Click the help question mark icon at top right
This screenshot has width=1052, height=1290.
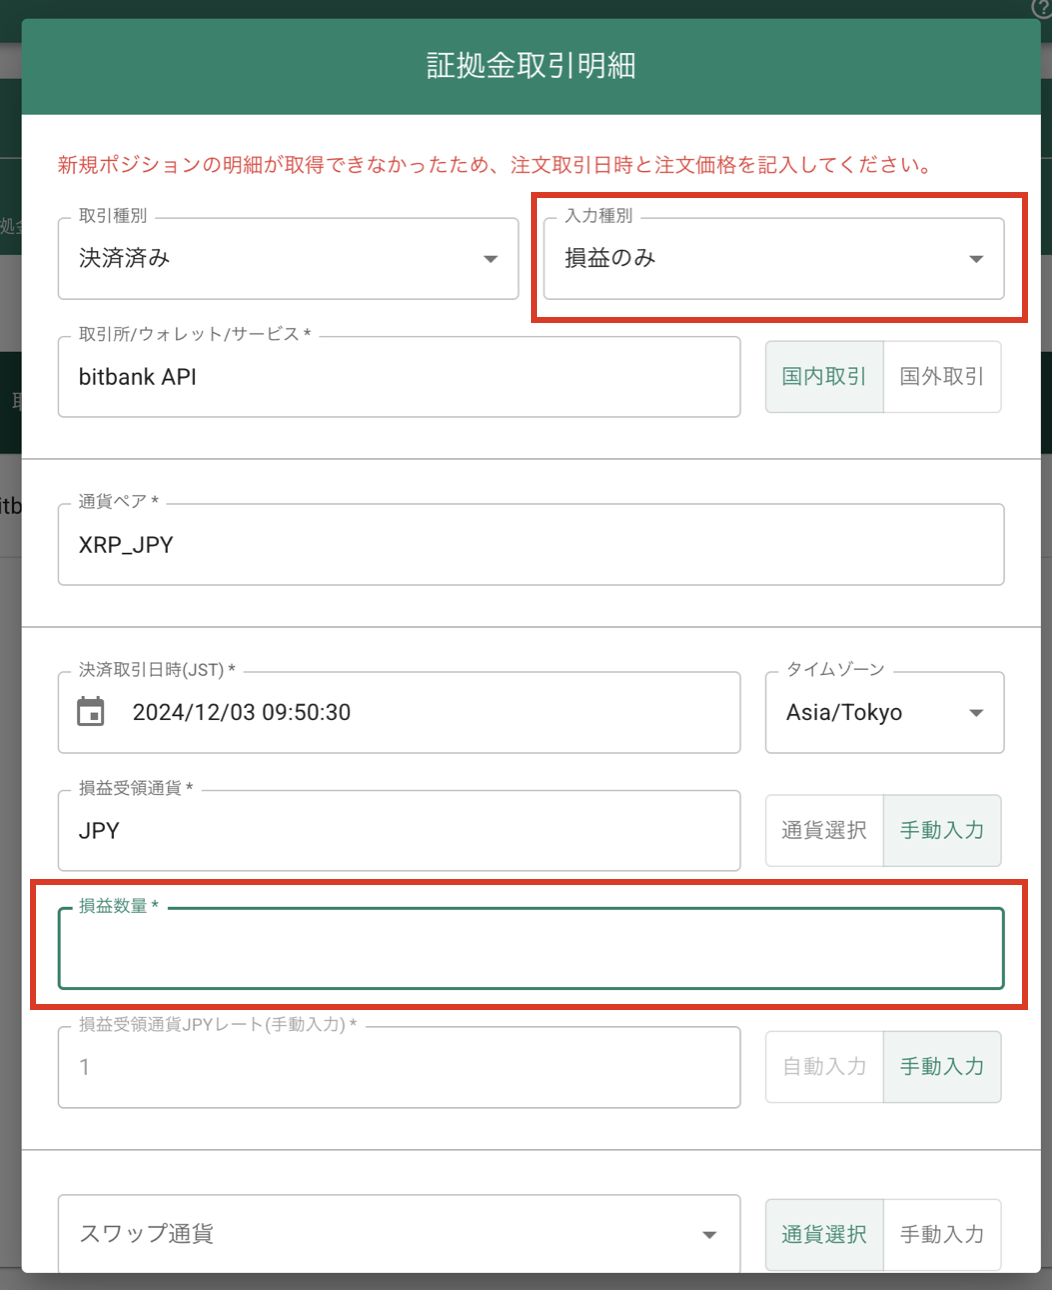point(1041,8)
